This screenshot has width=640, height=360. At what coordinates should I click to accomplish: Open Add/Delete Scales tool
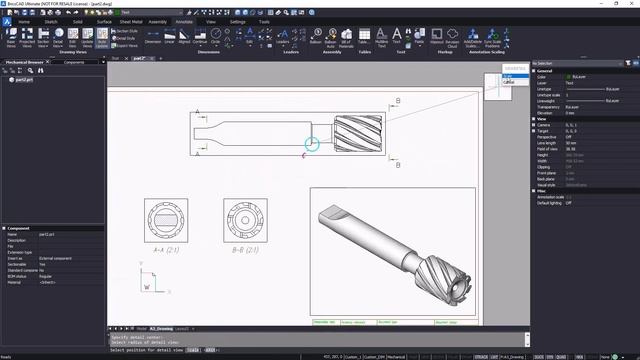[473, 37]
